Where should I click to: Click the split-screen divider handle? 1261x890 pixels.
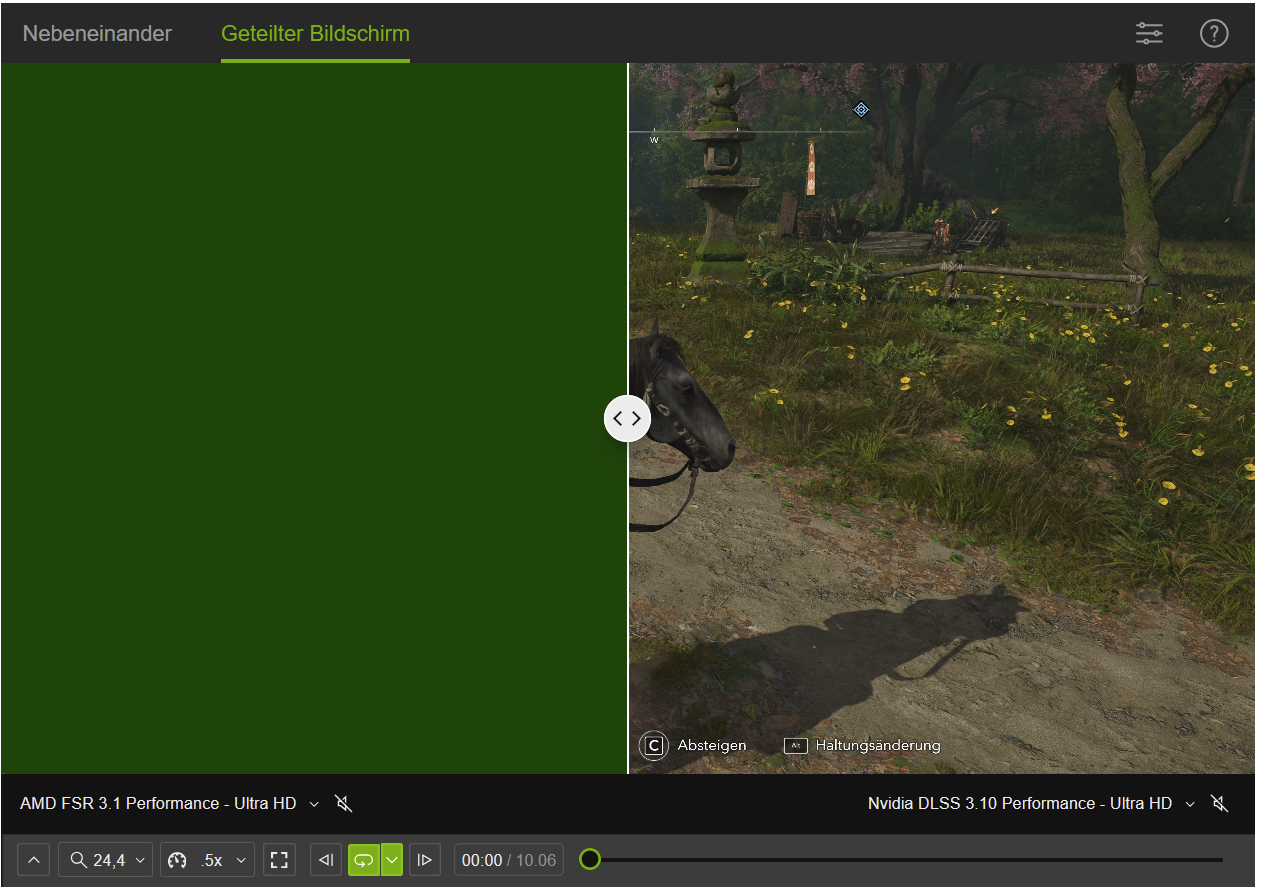pos(627,418)
